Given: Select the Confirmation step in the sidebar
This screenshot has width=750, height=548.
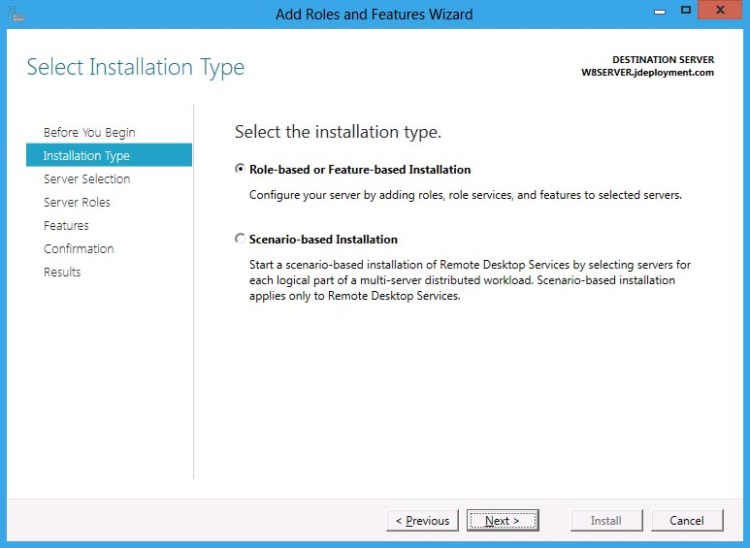Looking at the screenshot, I should [x=79, y=249].
